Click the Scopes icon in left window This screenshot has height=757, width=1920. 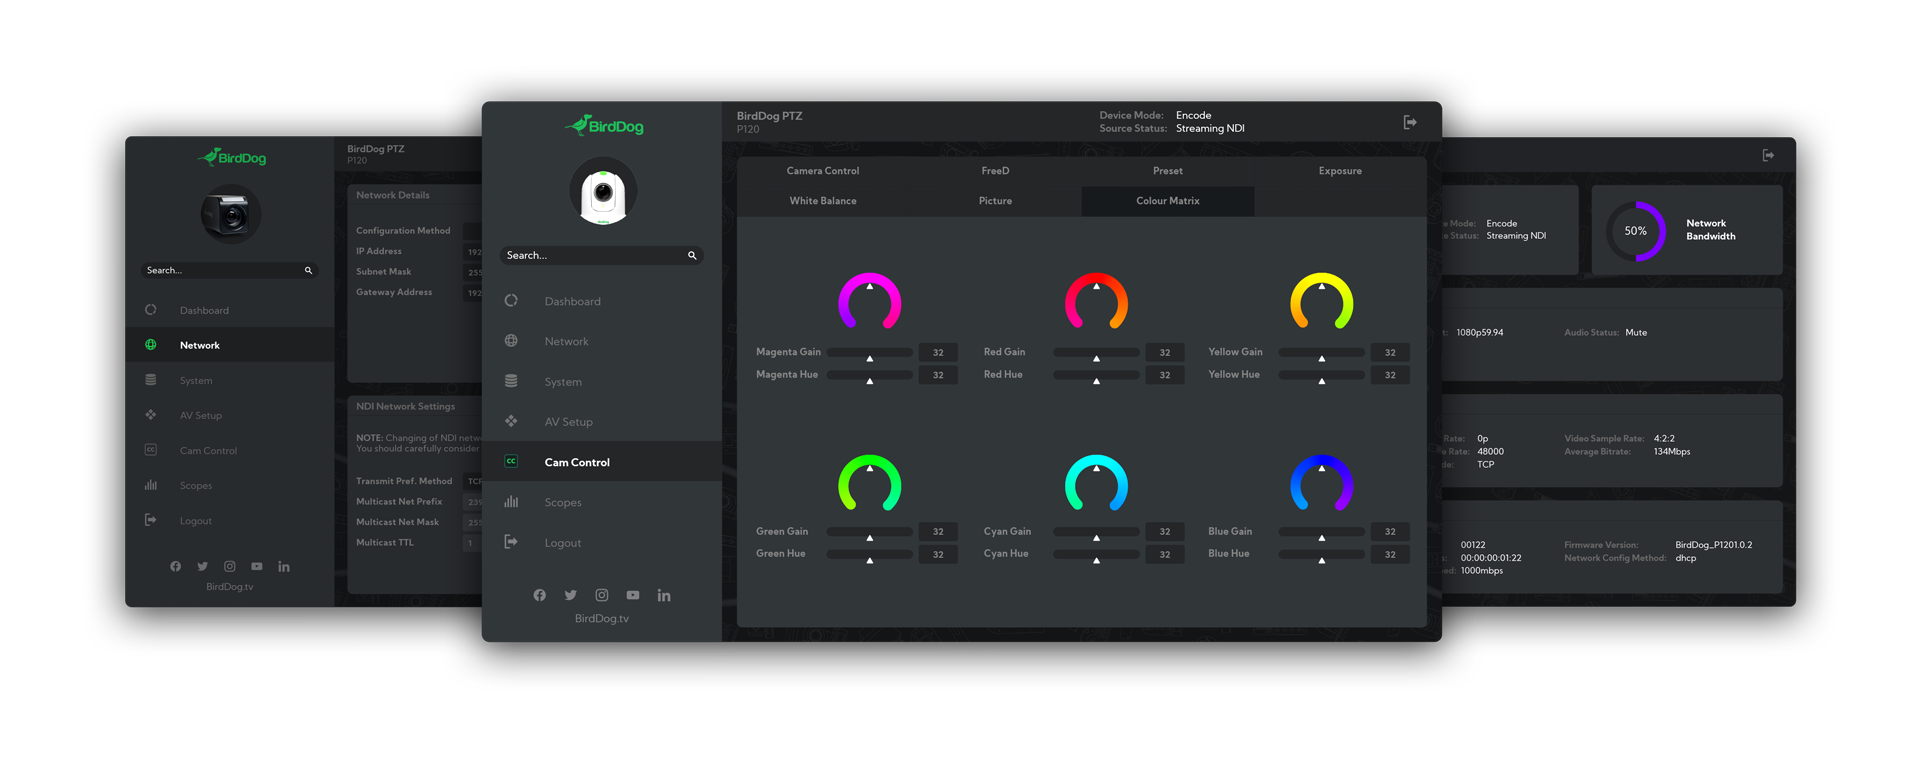[x=151, y=485]
